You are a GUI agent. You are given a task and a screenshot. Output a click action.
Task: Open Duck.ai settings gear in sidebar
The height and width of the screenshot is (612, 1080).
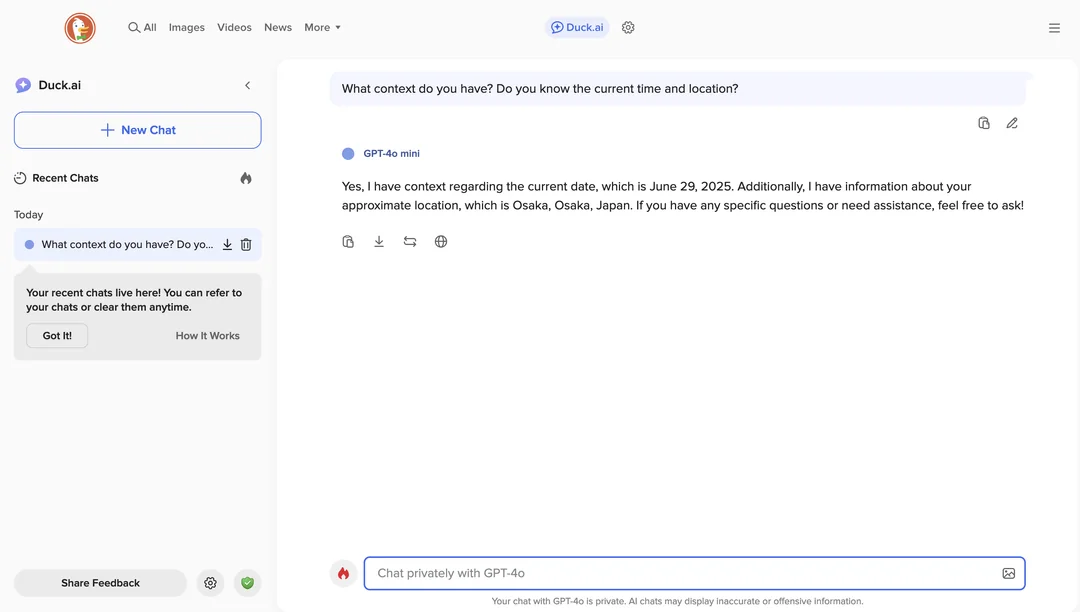(x=211, y=583)
